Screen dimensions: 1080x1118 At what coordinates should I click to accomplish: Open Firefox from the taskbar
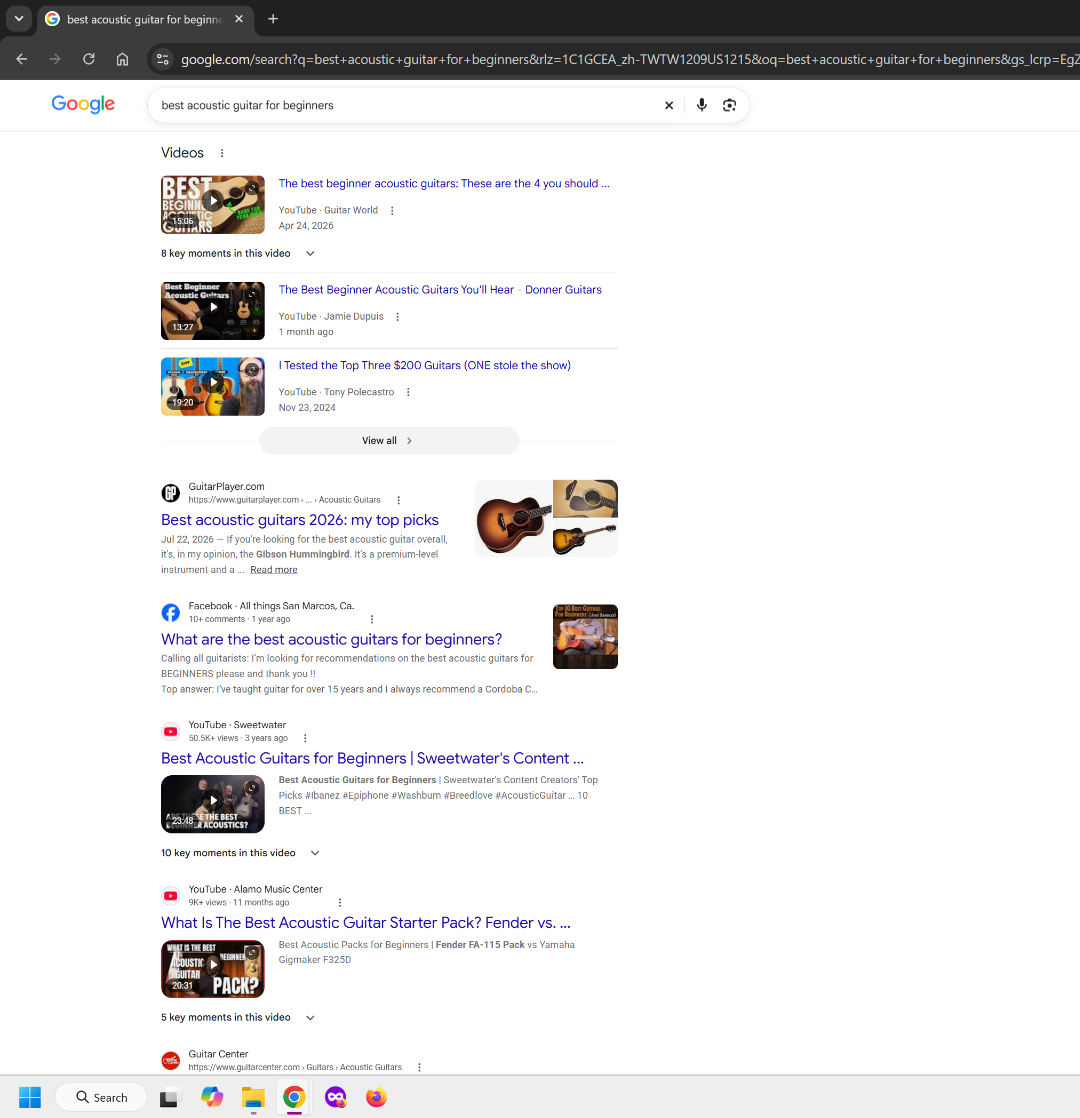tap(376, 1097)
